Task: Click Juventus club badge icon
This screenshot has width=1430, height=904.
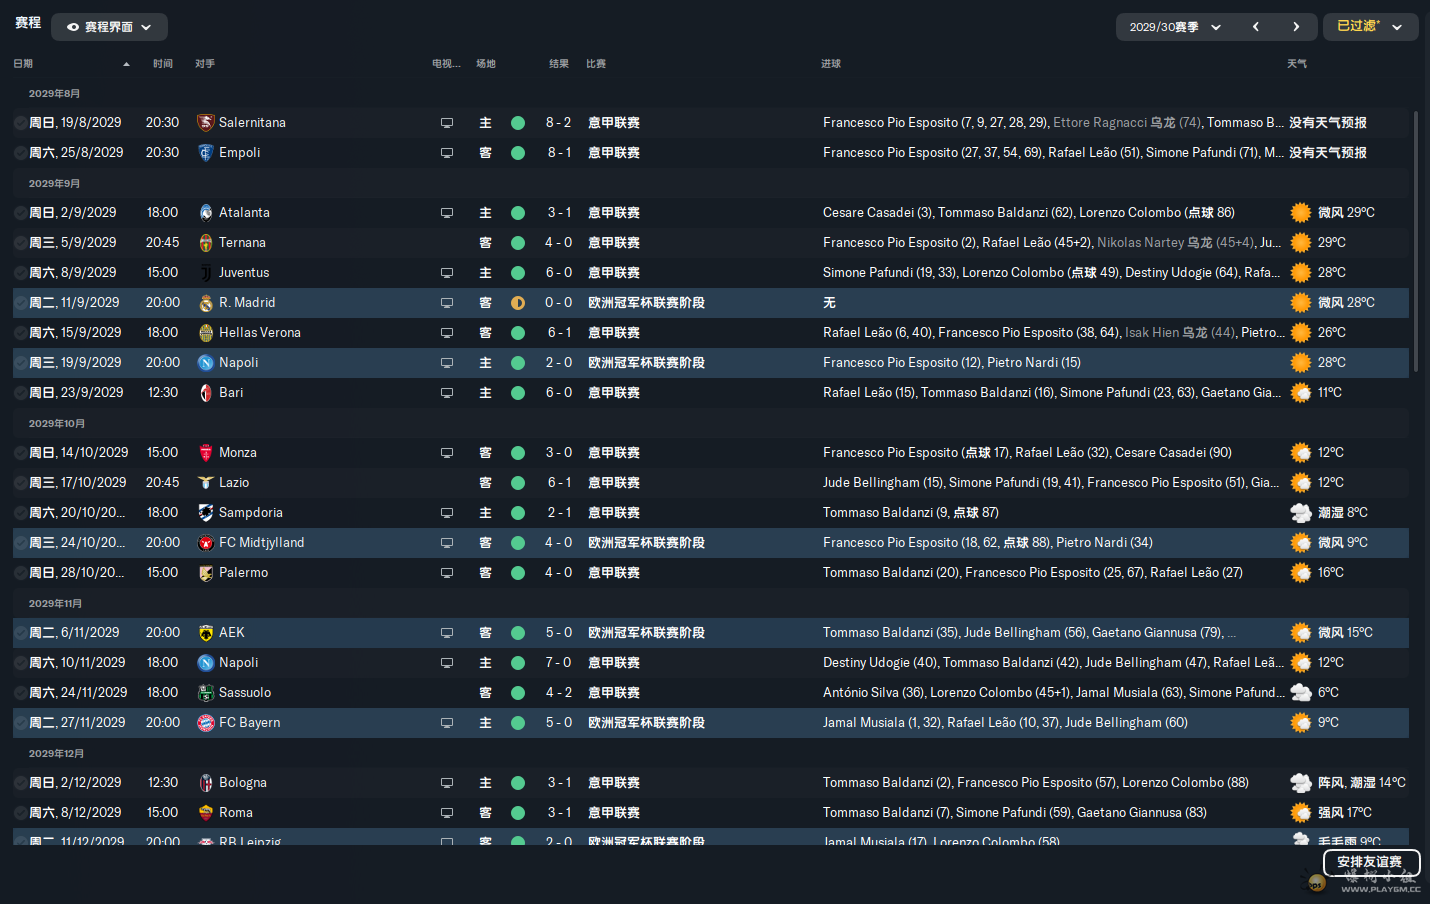Action: [x=206, y=273]
